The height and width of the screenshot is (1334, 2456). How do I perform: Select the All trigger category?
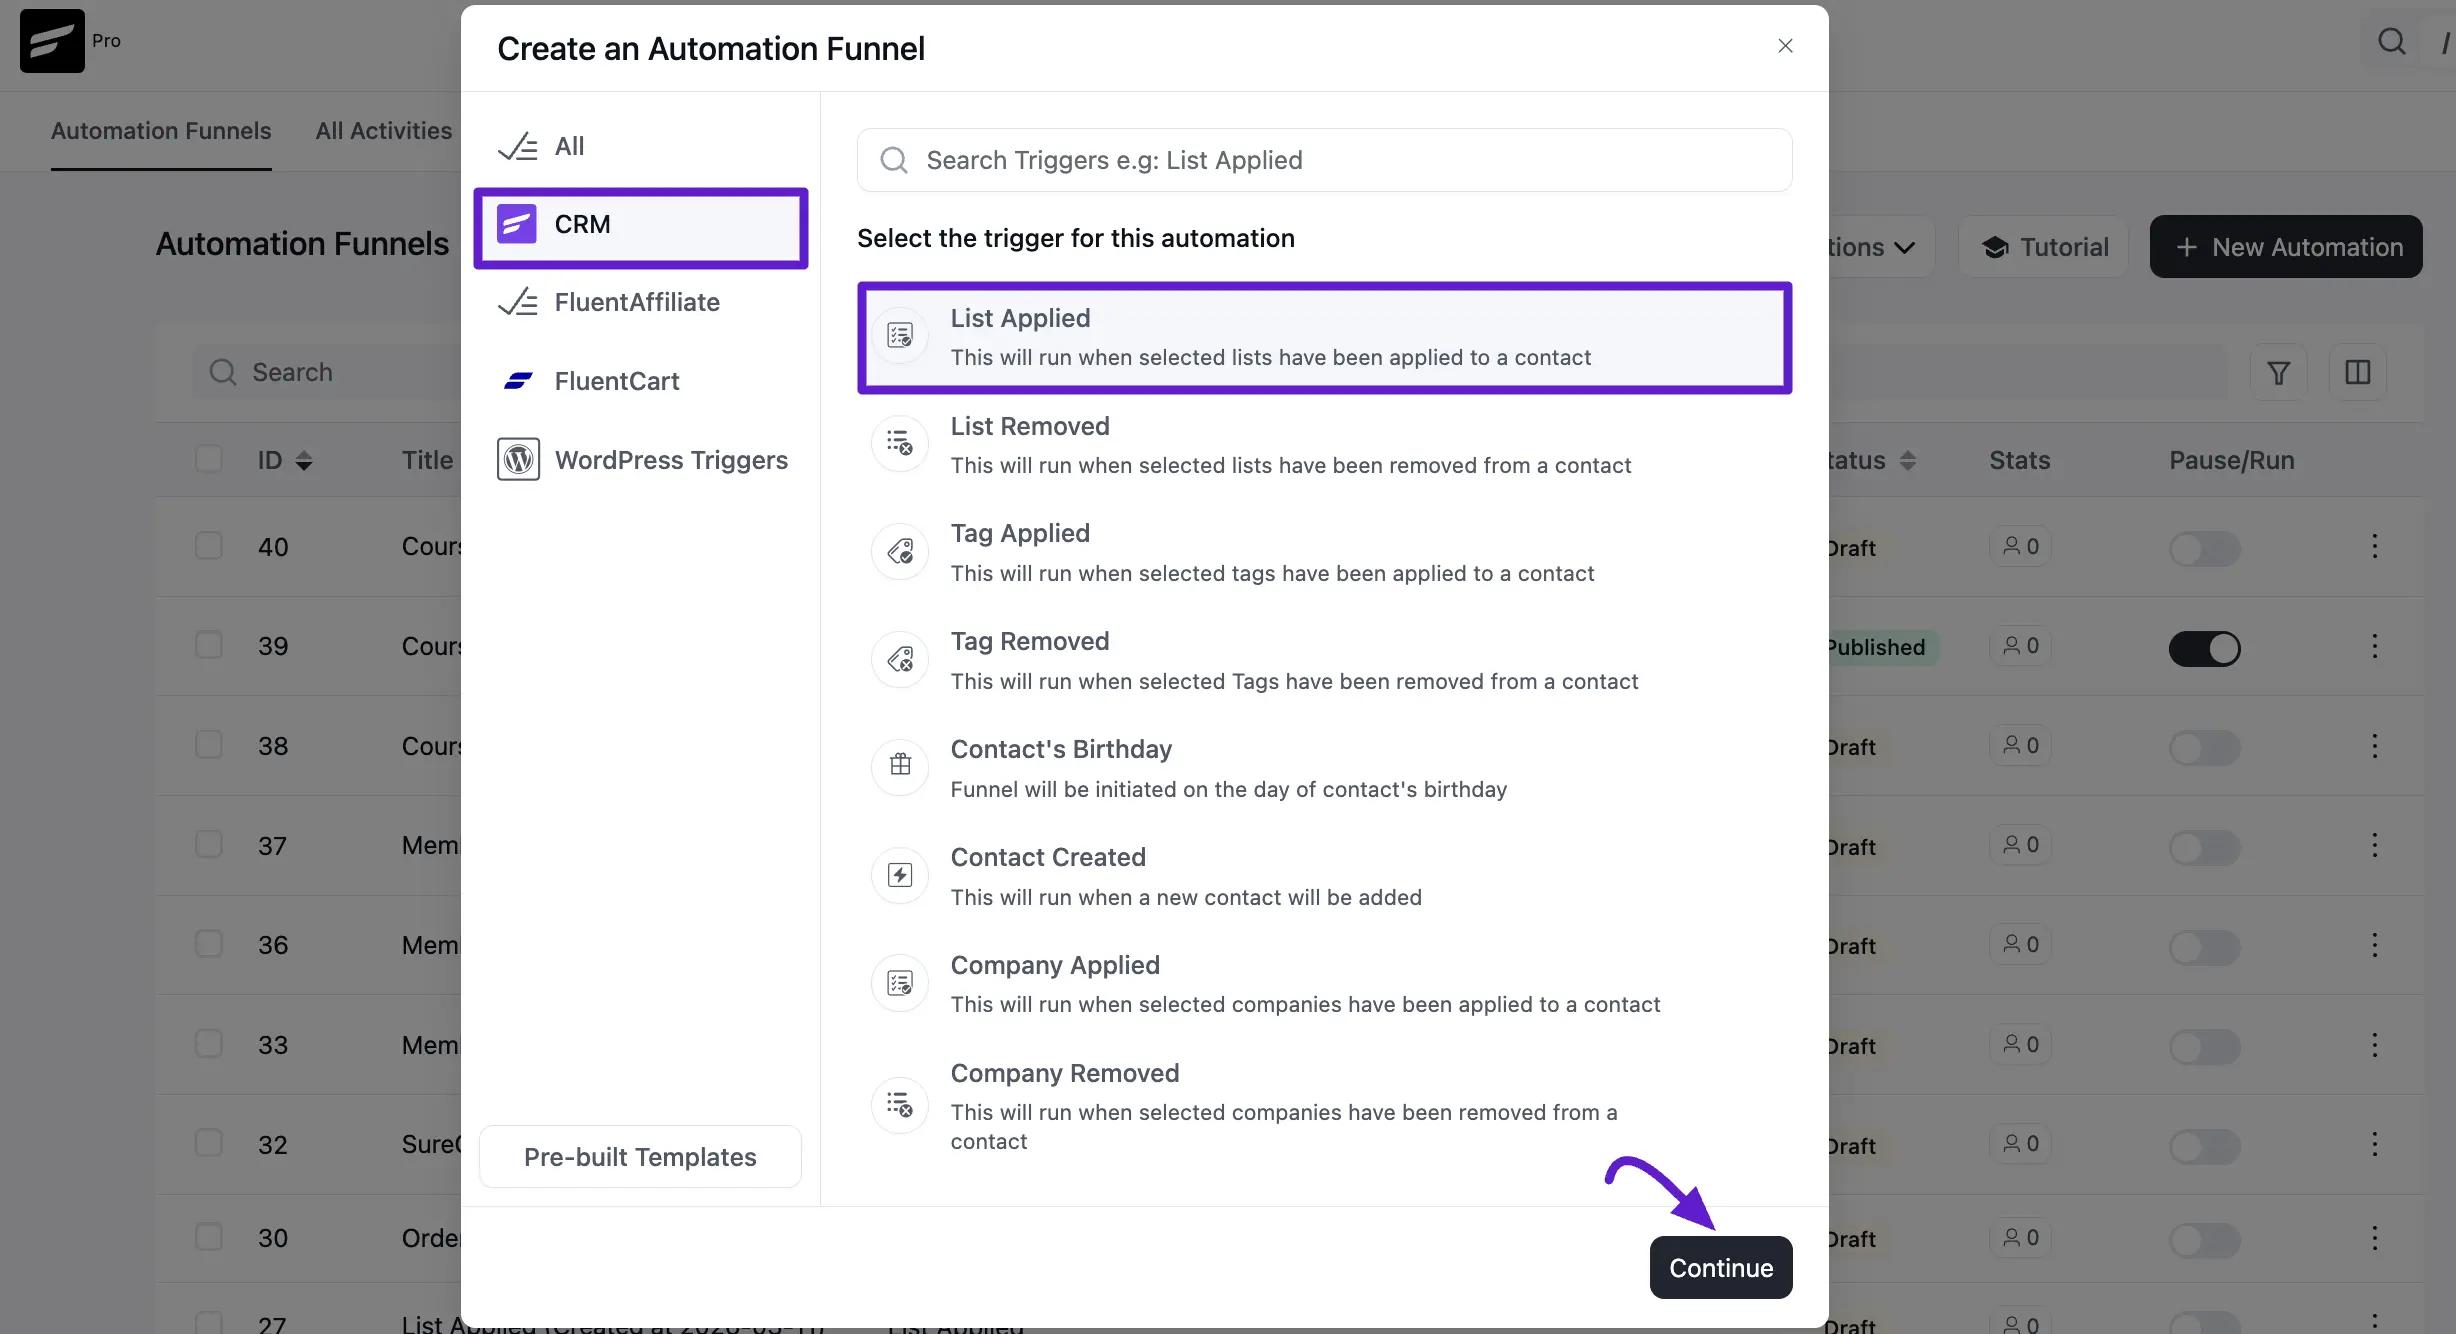point(641,146)
